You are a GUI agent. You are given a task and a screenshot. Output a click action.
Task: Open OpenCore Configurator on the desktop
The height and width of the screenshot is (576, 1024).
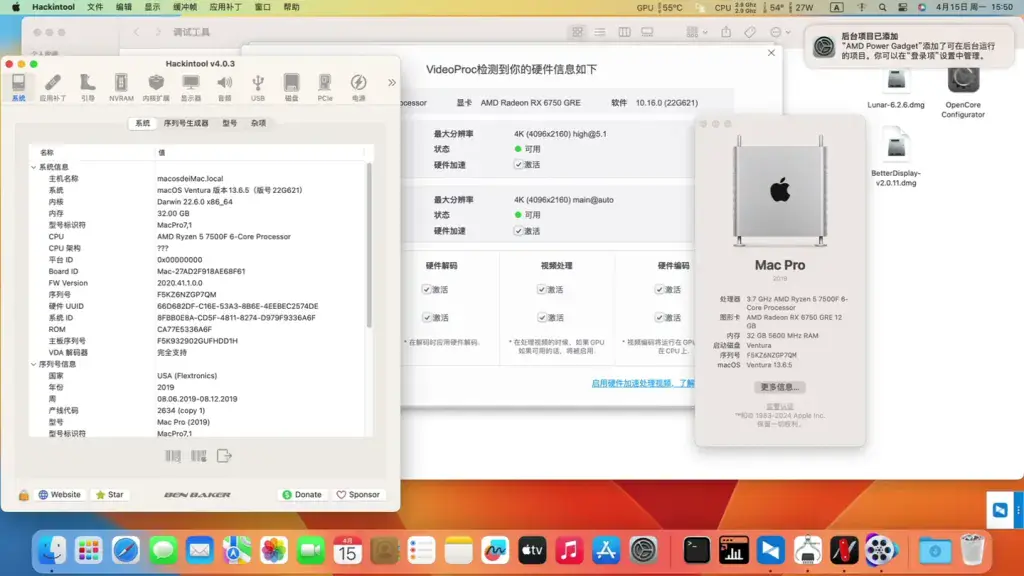[x=963, y=91]
